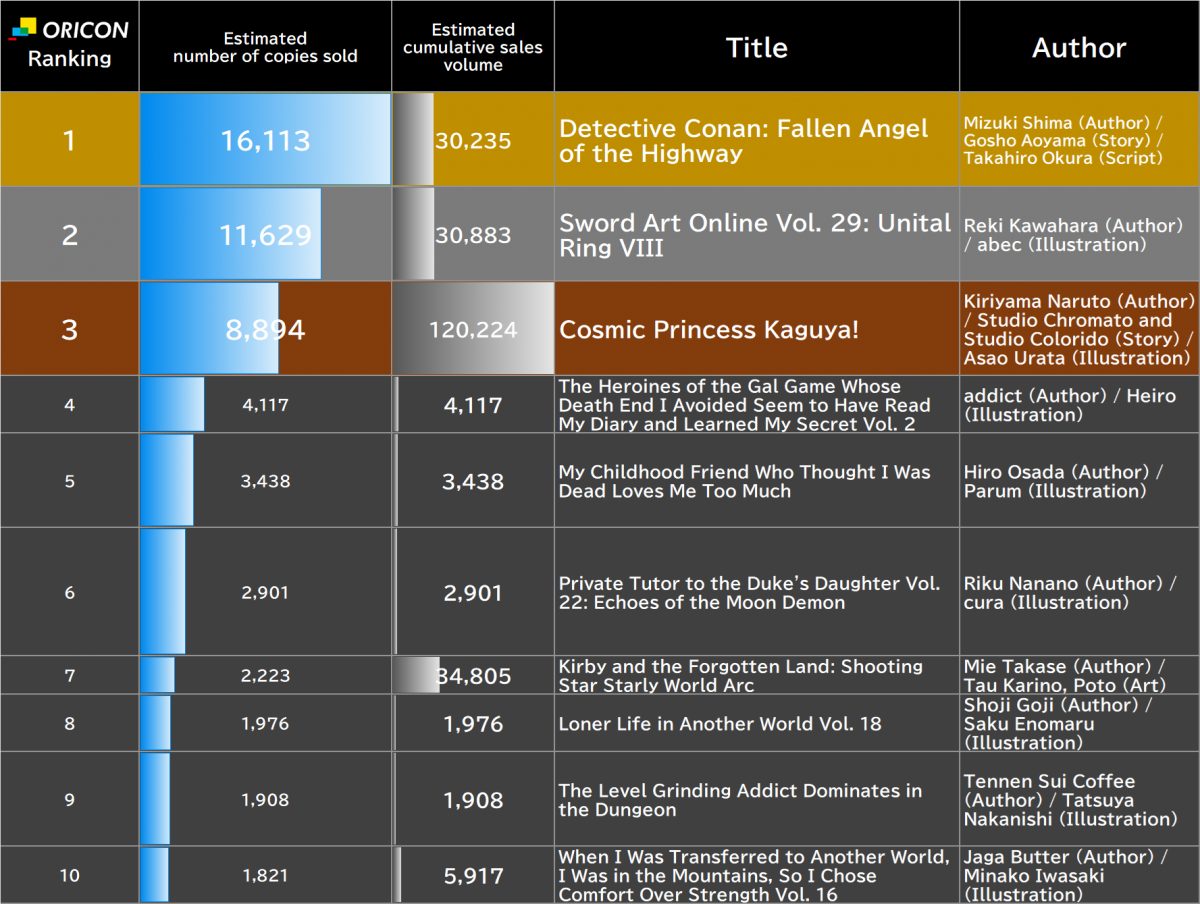
Task: Select the gray bar showing 120,224 cumulative sales
Action: [473, 329]
